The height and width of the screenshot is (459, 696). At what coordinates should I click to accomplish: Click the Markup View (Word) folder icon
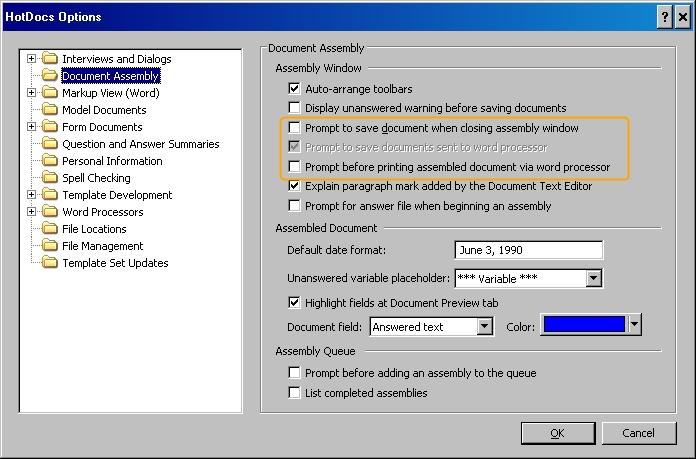[50, 93]
